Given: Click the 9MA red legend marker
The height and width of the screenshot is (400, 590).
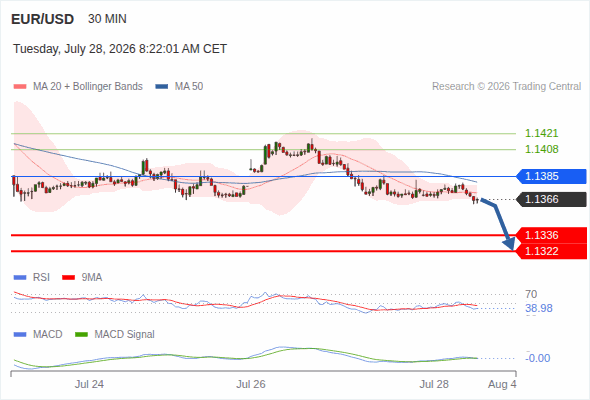Looking at the screenshot, I should tap(68, 278).
